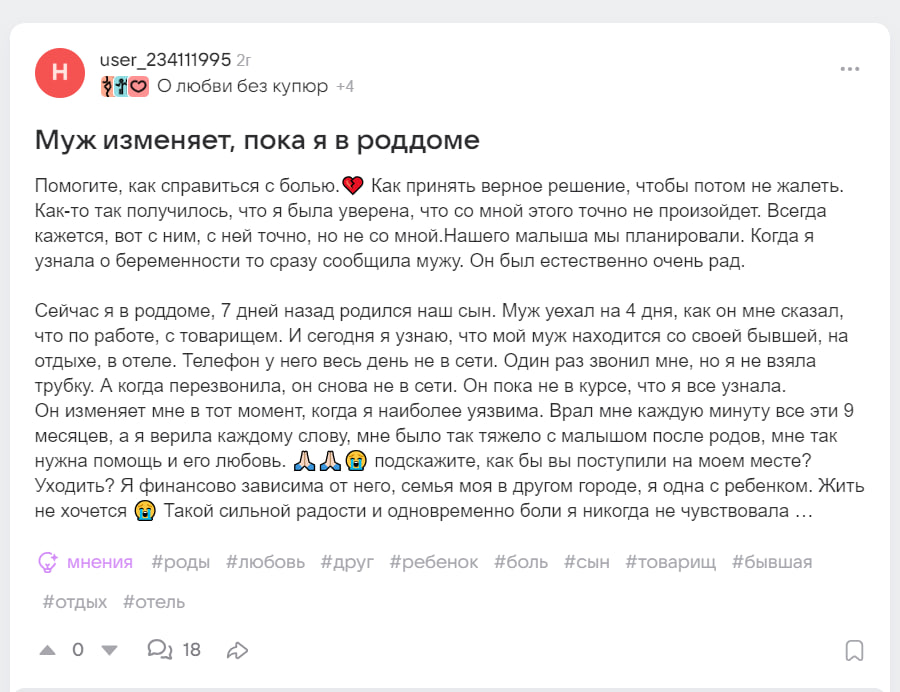Expand the +4 additional communities
This screenshot has width=900, height=692.
(x=345, y=87)
